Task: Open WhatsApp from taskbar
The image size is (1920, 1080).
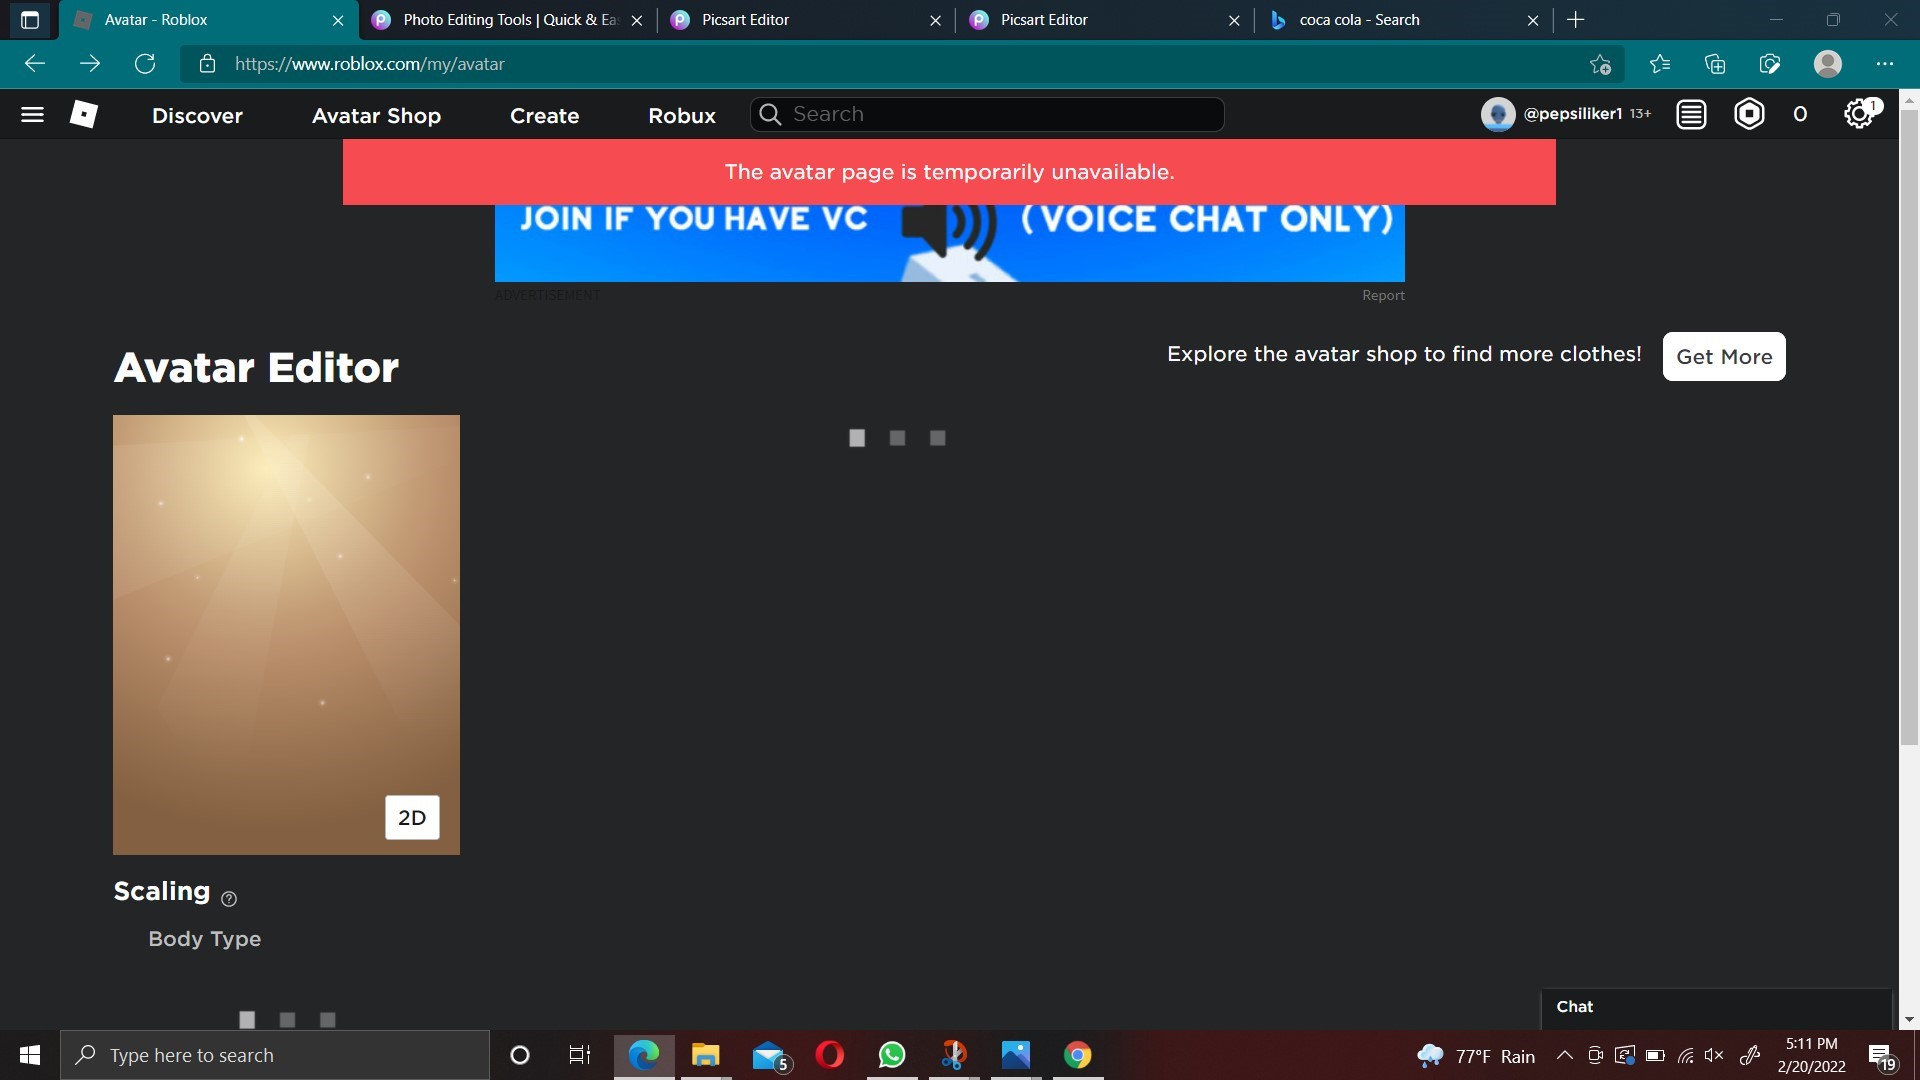Action: (x=892, y=1055)
